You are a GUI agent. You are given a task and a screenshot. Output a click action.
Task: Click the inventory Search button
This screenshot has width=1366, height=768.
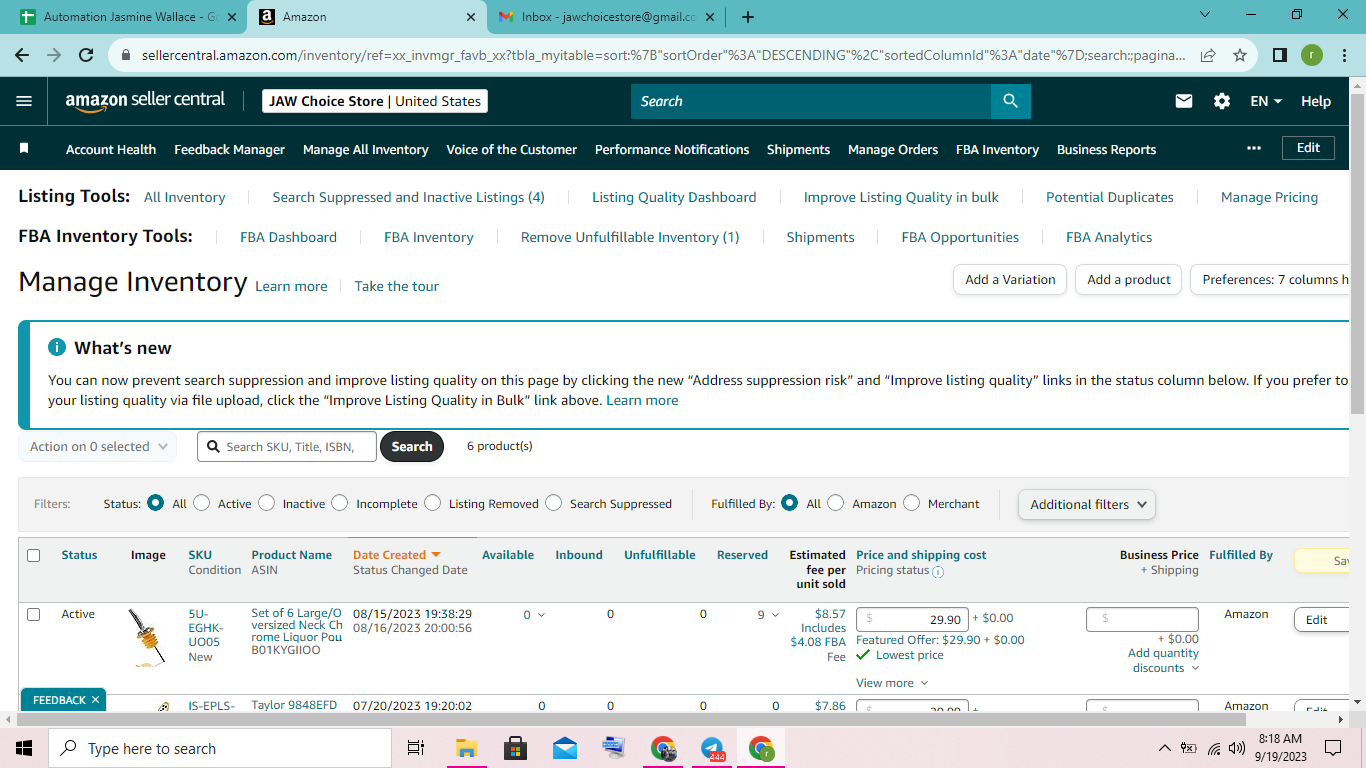(412, 446)
